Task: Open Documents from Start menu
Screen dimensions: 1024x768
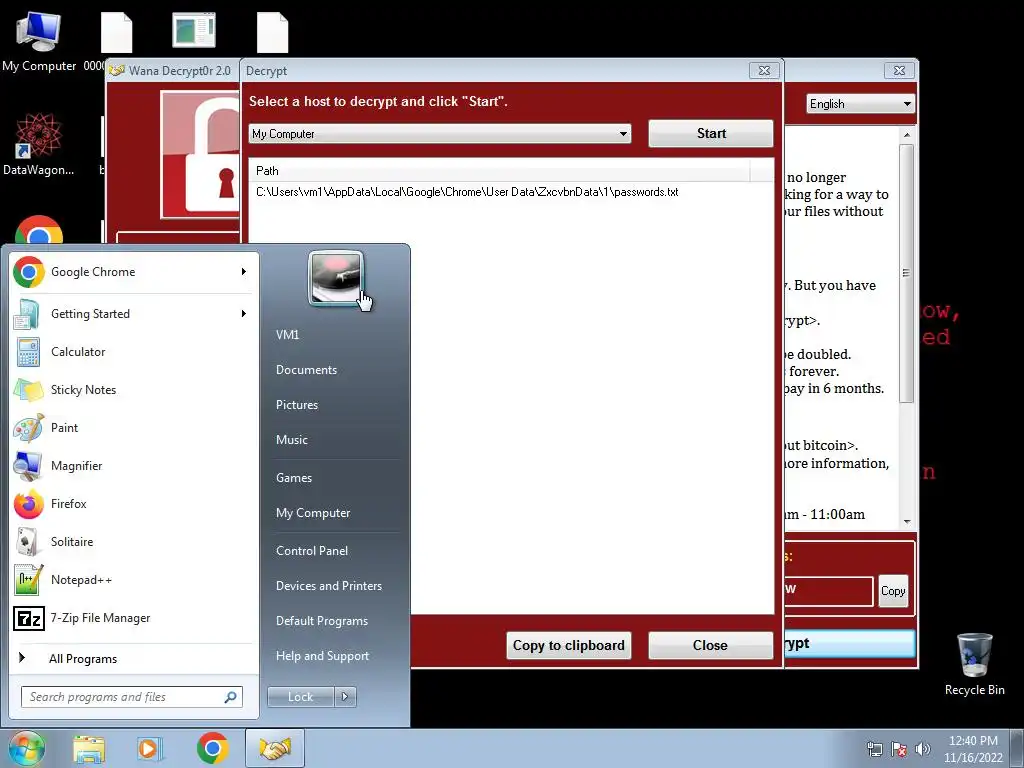Action: point(306,370)
